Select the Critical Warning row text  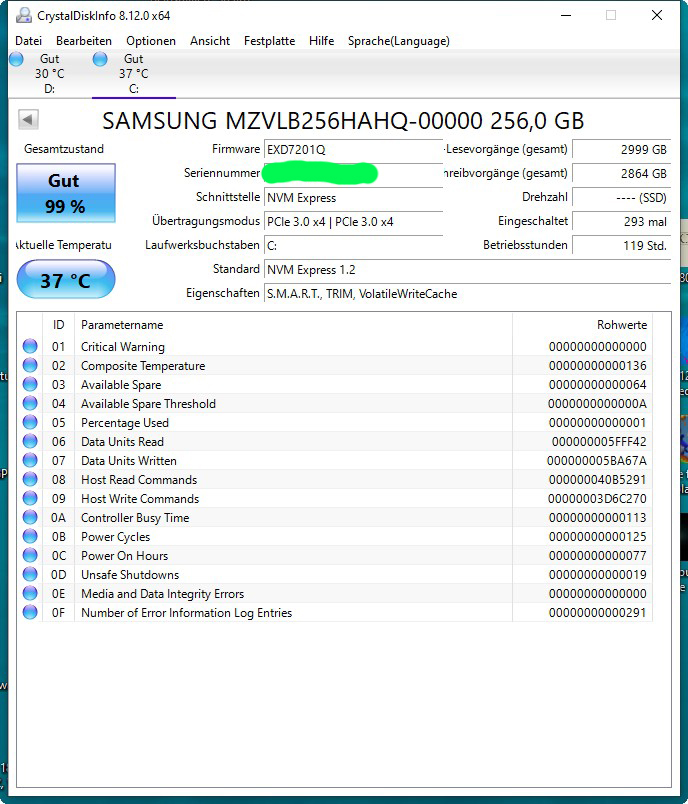click(123, 347)
